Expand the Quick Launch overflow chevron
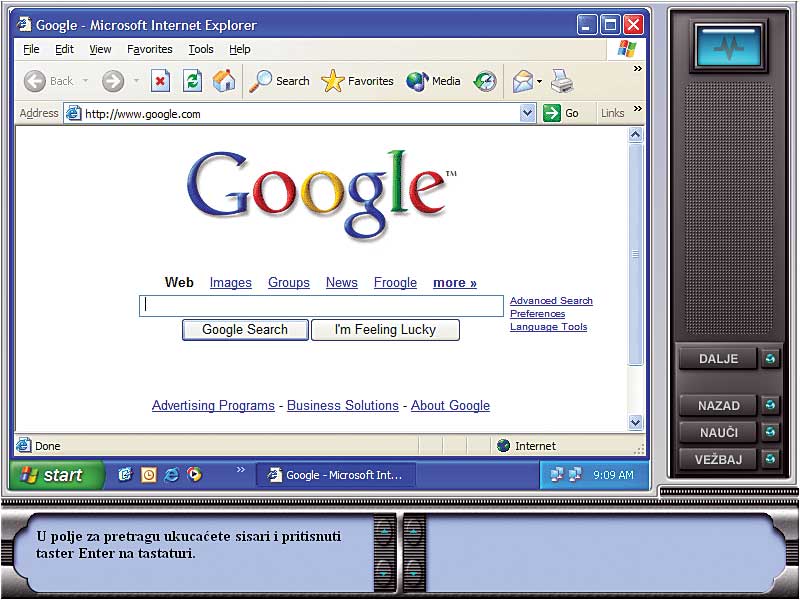Image resolution: width=800 pixels, height=600 pixels. pyautogui.click(x=240, y=469)
